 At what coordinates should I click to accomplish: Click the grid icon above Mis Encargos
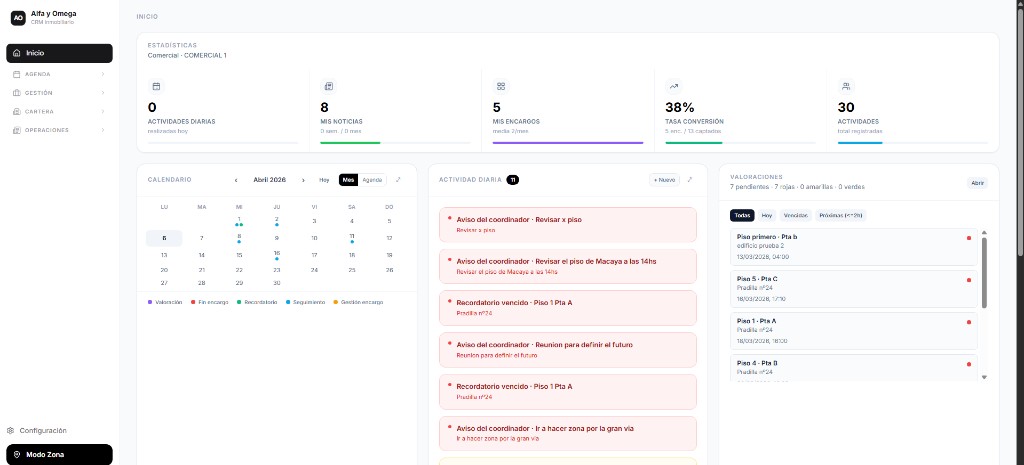click(501, 86)
